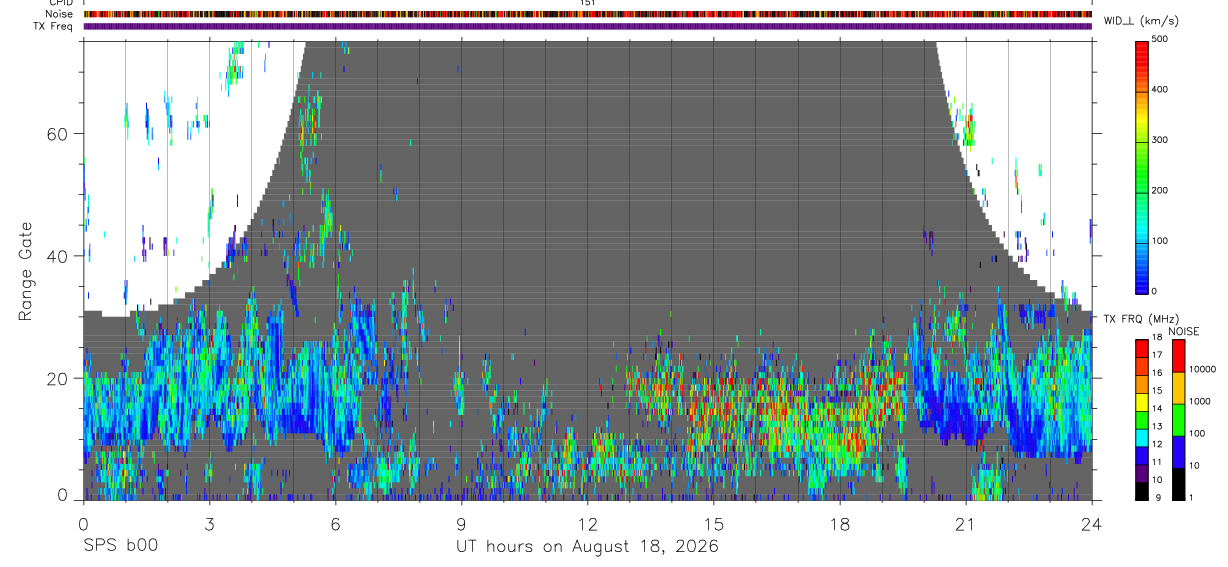The image size is (1228, 567).
Task: Click the Range Gate axis title
Action: click(27, 271)
